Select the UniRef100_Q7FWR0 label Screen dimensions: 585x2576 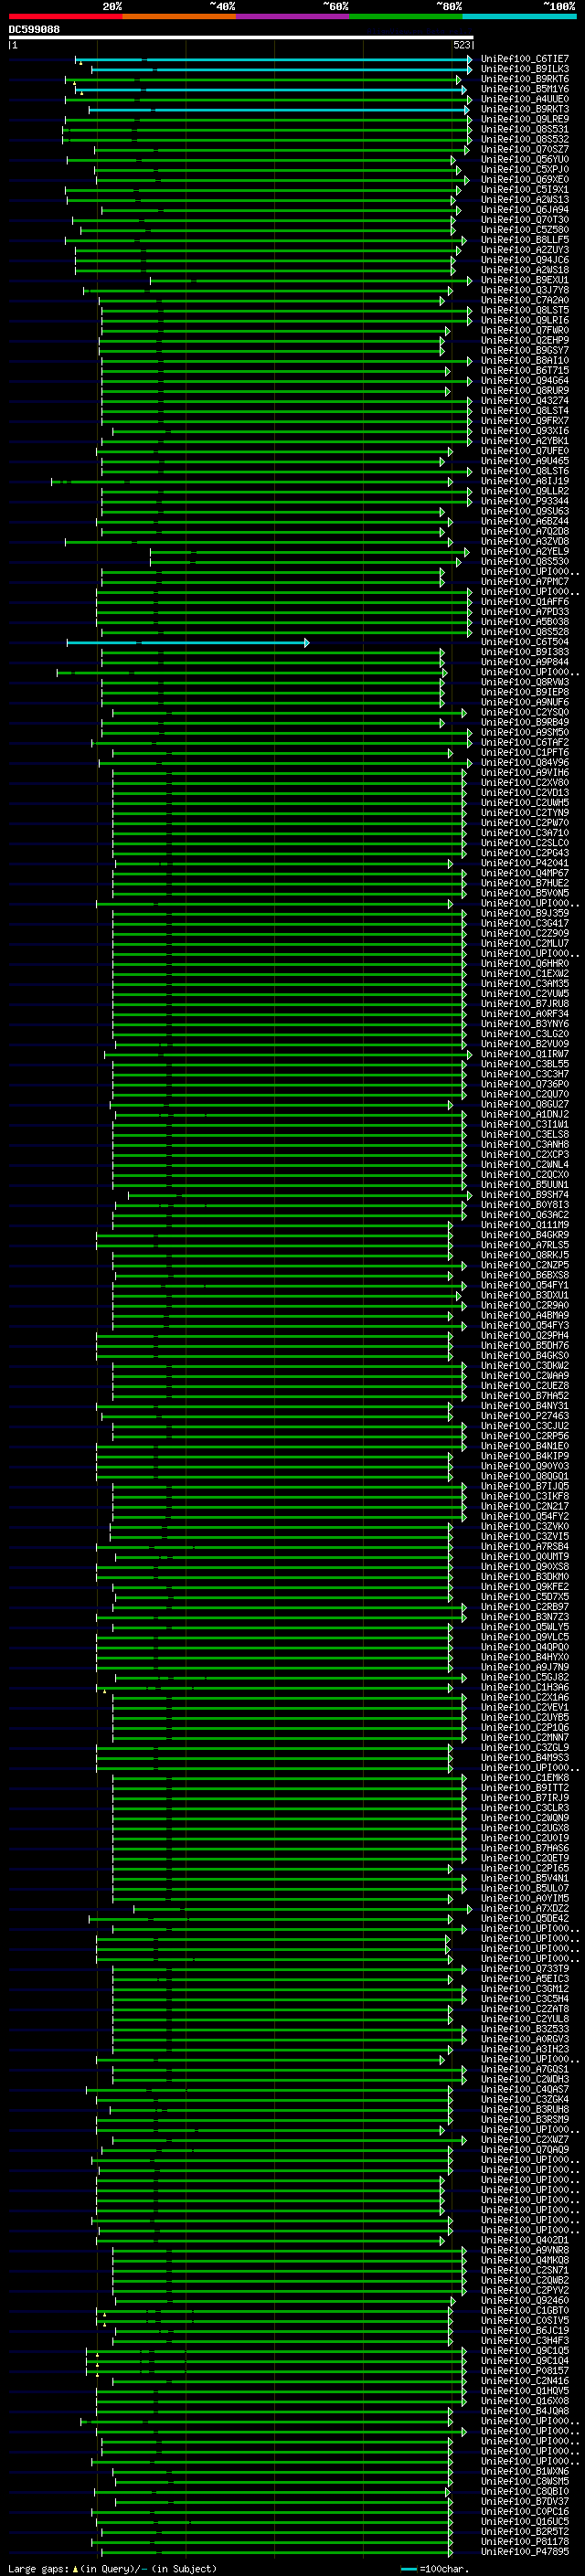pyautogui.click(x=525, y=330)
